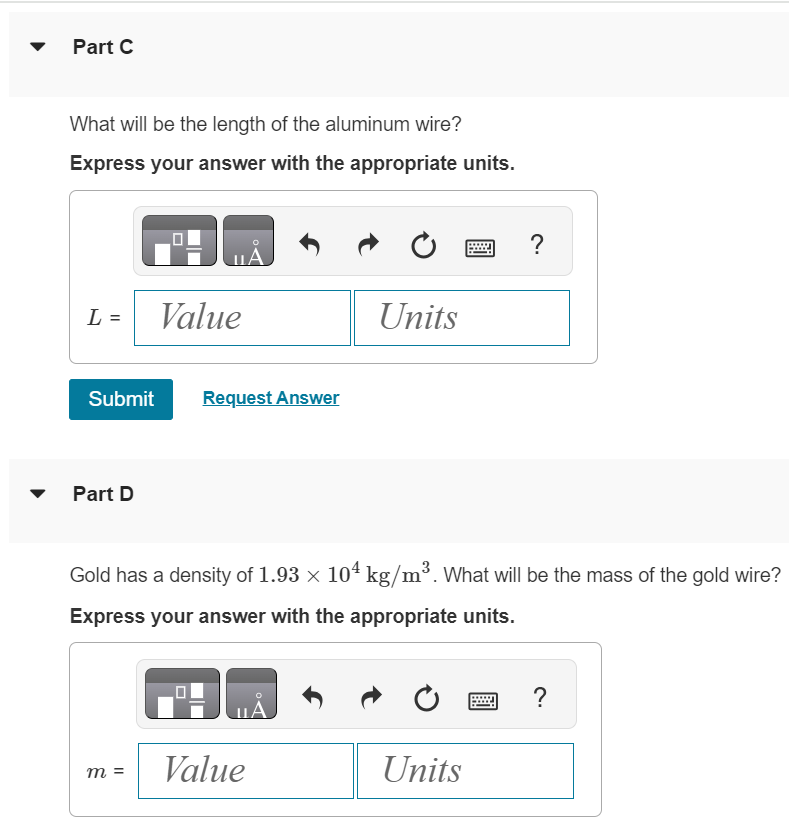Image resolution: width=789 pixels, height=828 pixels.
Task: Reset the Part D answer field
Action: point(427,698)
